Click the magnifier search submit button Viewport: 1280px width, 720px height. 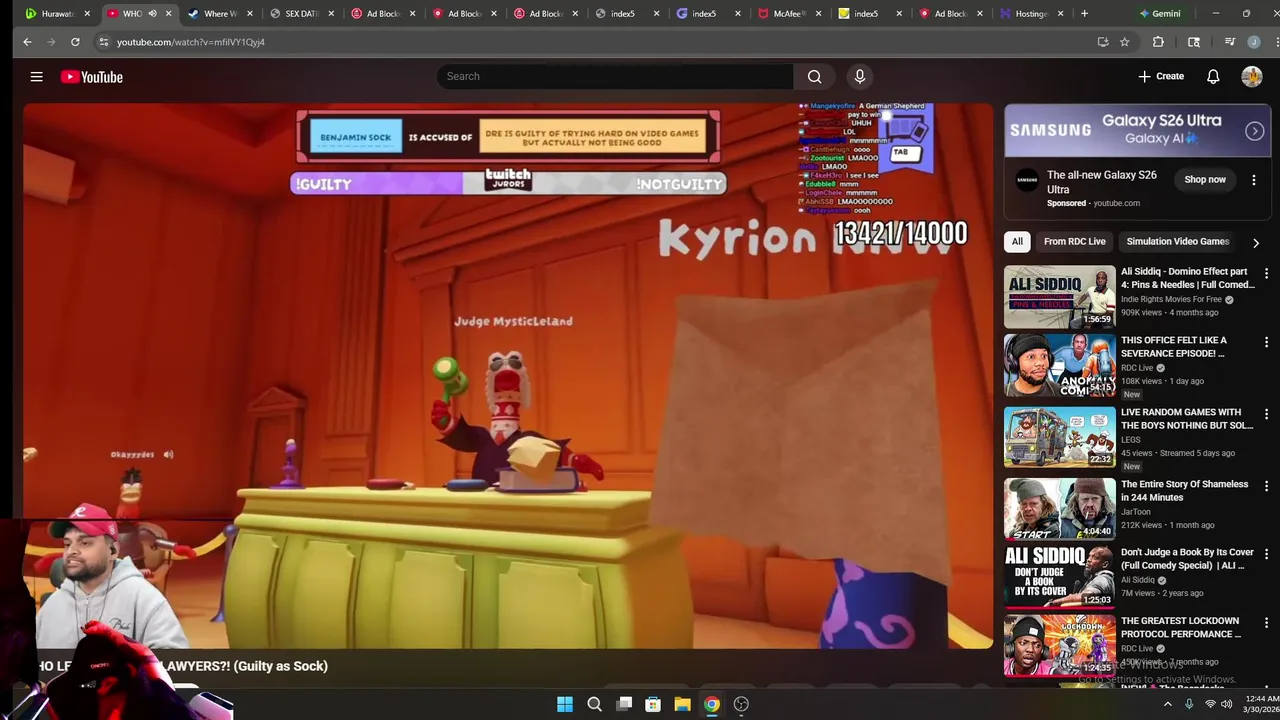814,76
